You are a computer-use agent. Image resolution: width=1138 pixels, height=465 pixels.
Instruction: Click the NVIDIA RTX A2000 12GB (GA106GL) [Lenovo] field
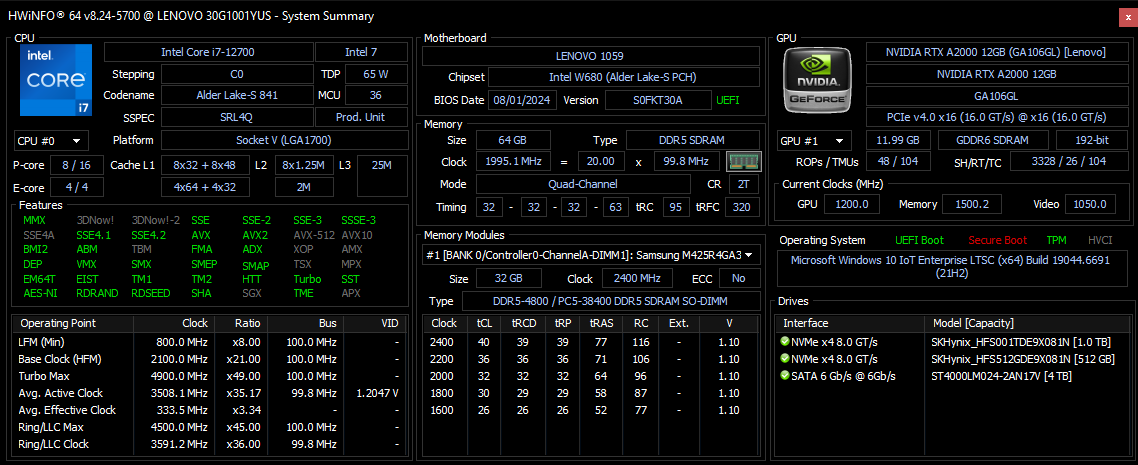pyautogui.click(x=996, y=52)
